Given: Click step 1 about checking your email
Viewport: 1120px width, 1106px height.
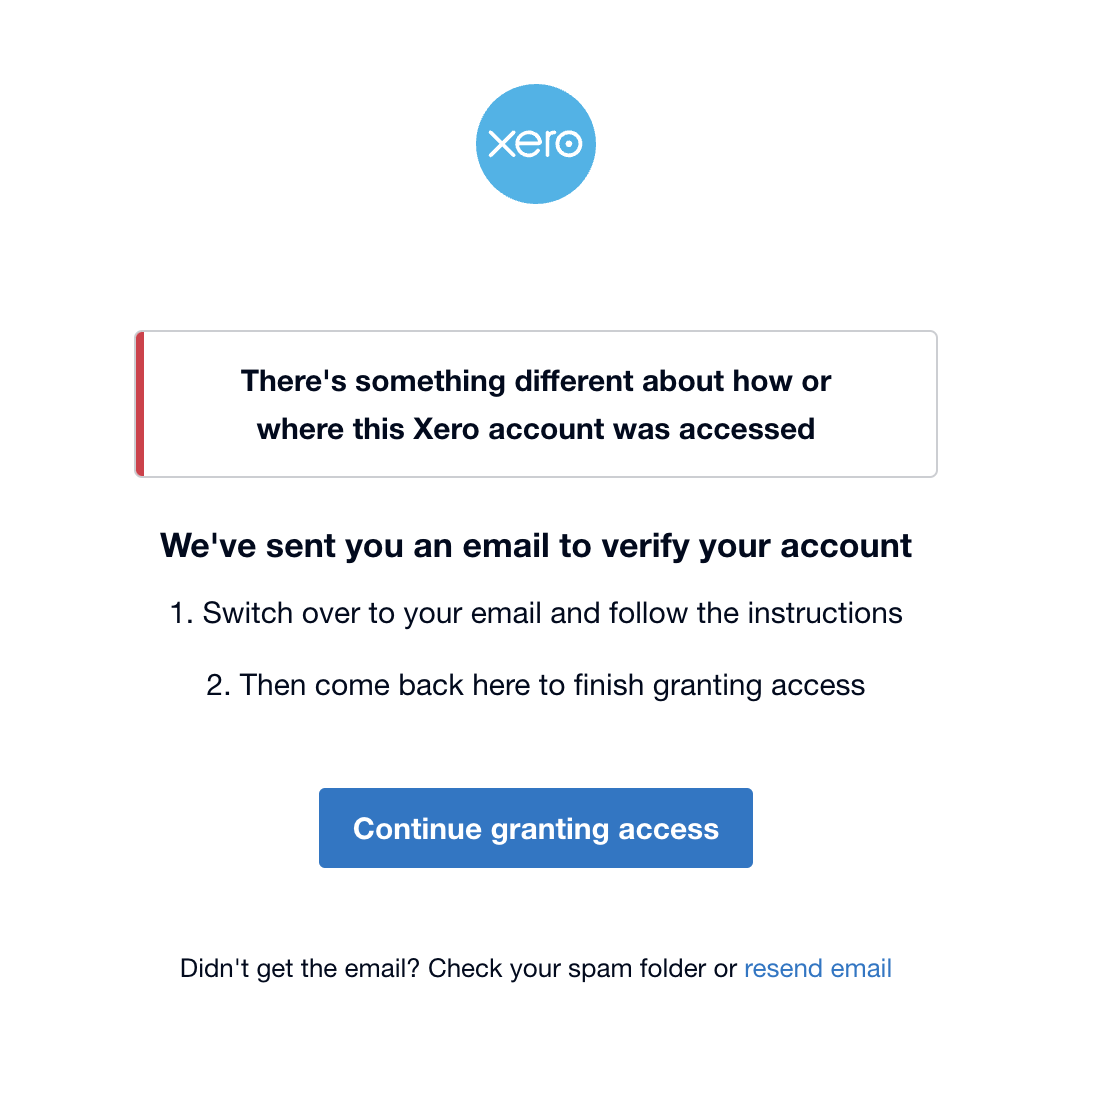Looking at the screenshot, I should pyautogui.click(x=536, y=613).
